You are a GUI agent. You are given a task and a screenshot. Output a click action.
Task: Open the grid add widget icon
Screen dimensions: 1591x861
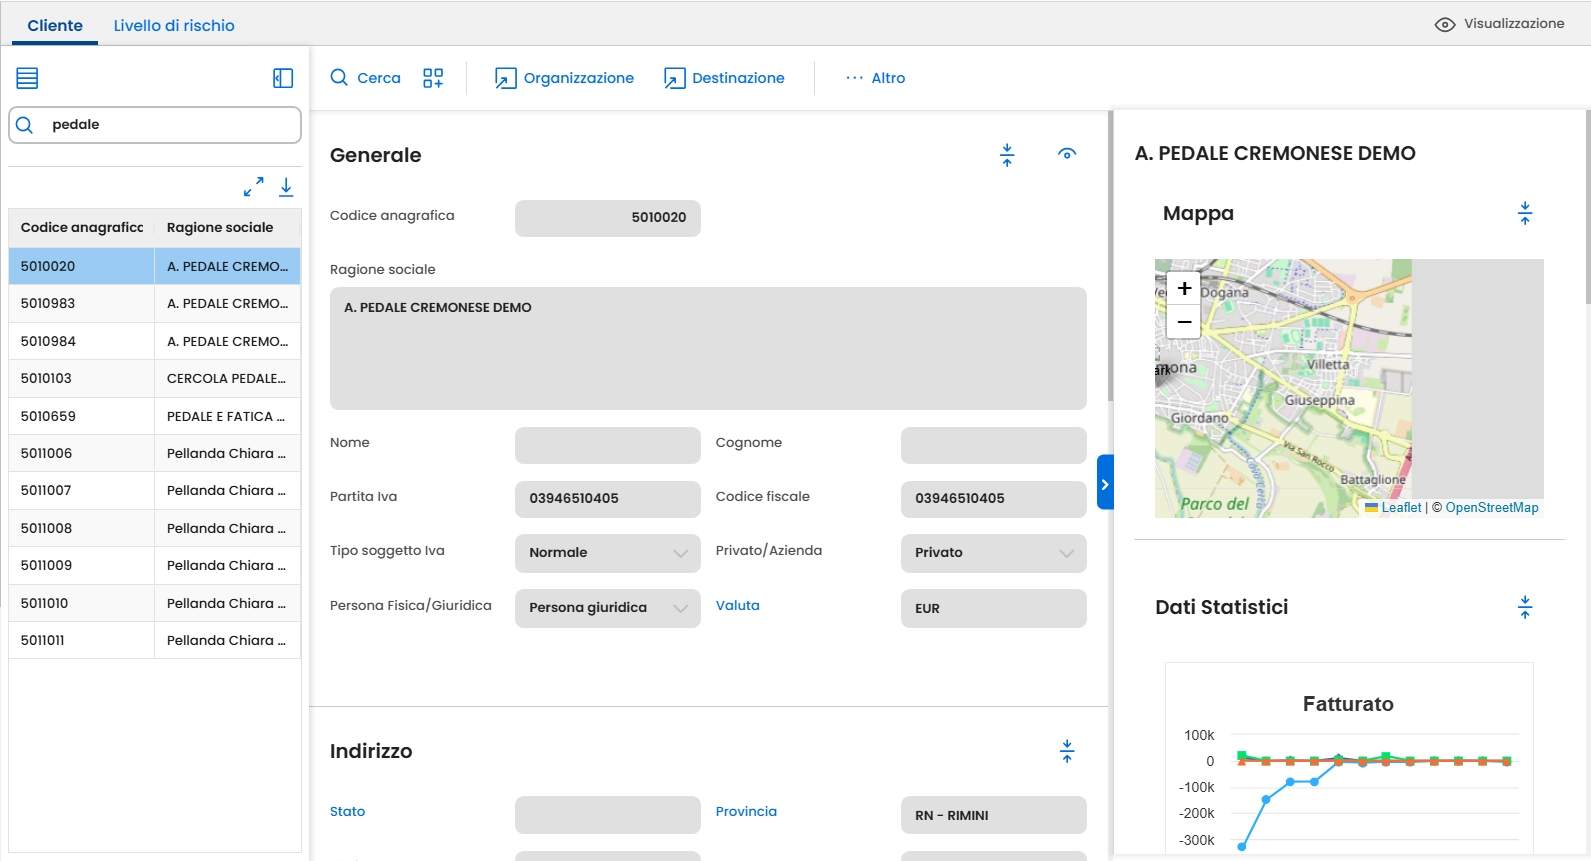pyautogui.click(x=433, y=78)
